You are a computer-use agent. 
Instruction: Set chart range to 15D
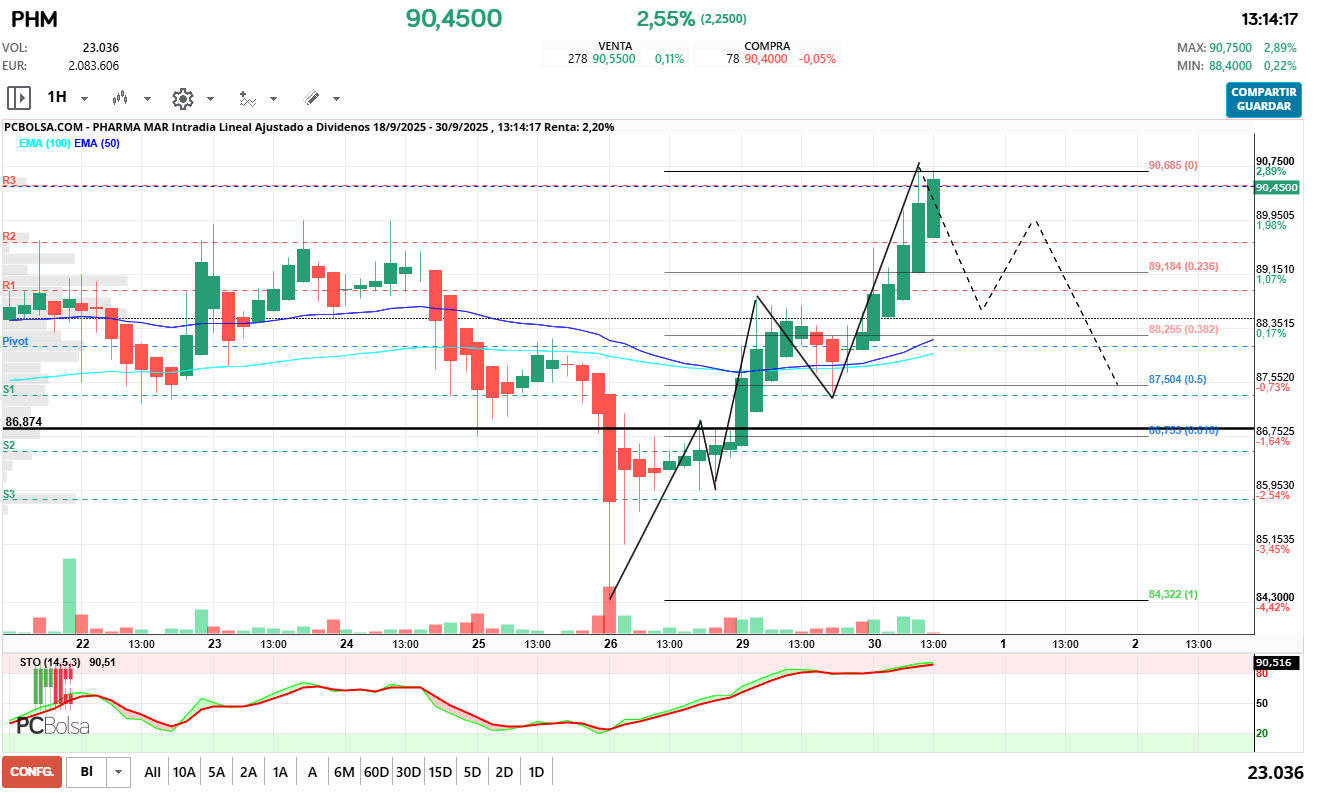[440, 772]
